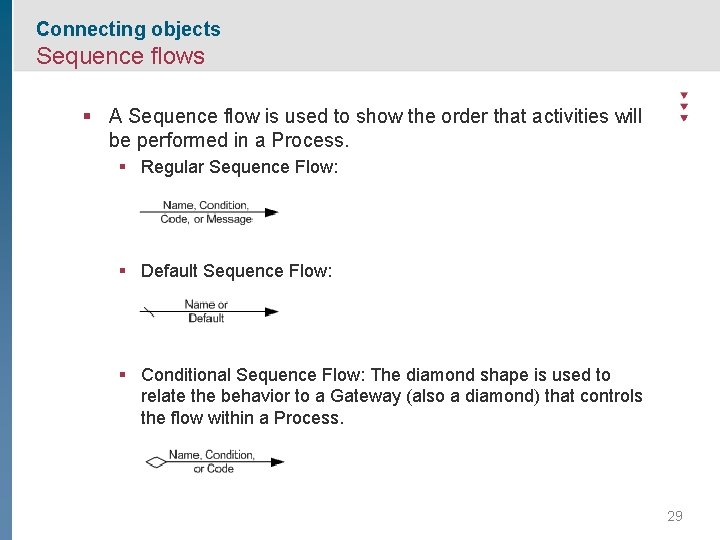Image resolution: width=720 pixels, height=540 pixels.
Task: Click the arrowhead of the Default Sequence Flow
Action: point(271,312)
